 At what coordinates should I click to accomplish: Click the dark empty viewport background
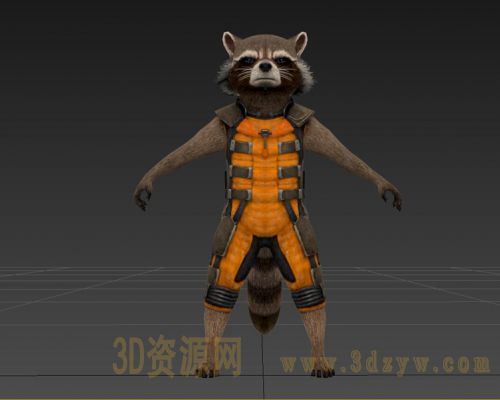[83, 100]
